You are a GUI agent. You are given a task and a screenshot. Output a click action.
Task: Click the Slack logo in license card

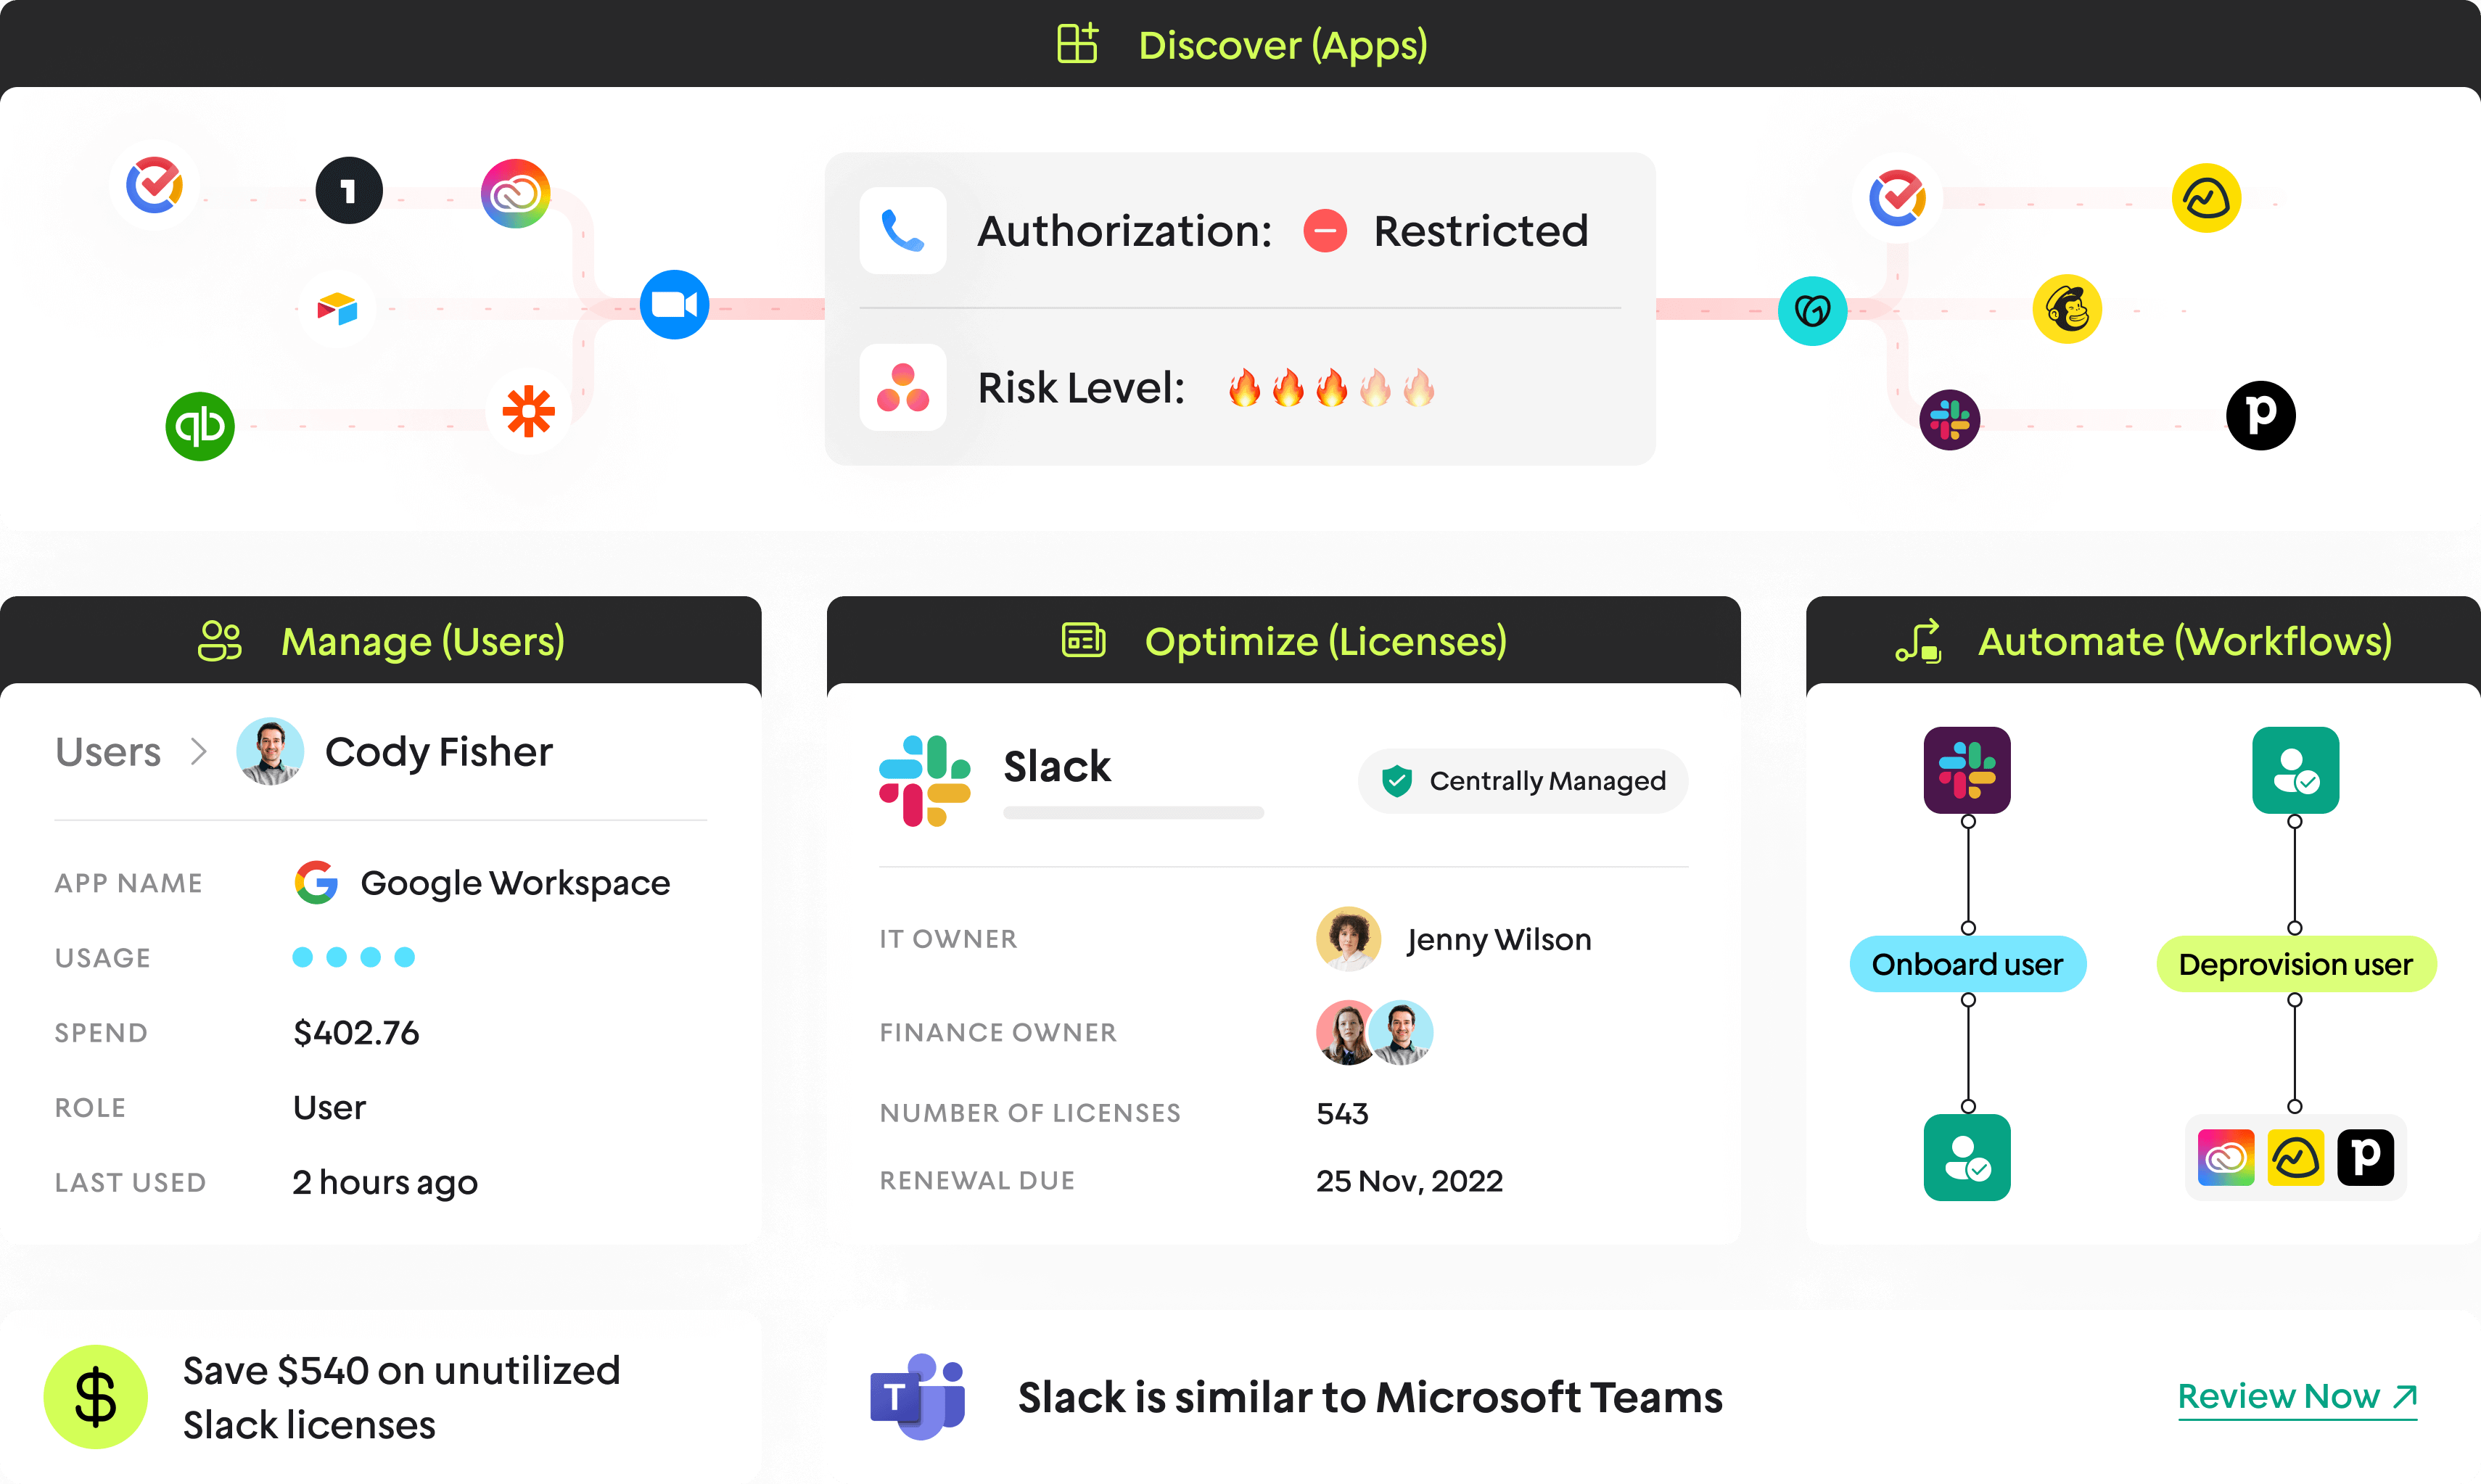click(924, 781)
